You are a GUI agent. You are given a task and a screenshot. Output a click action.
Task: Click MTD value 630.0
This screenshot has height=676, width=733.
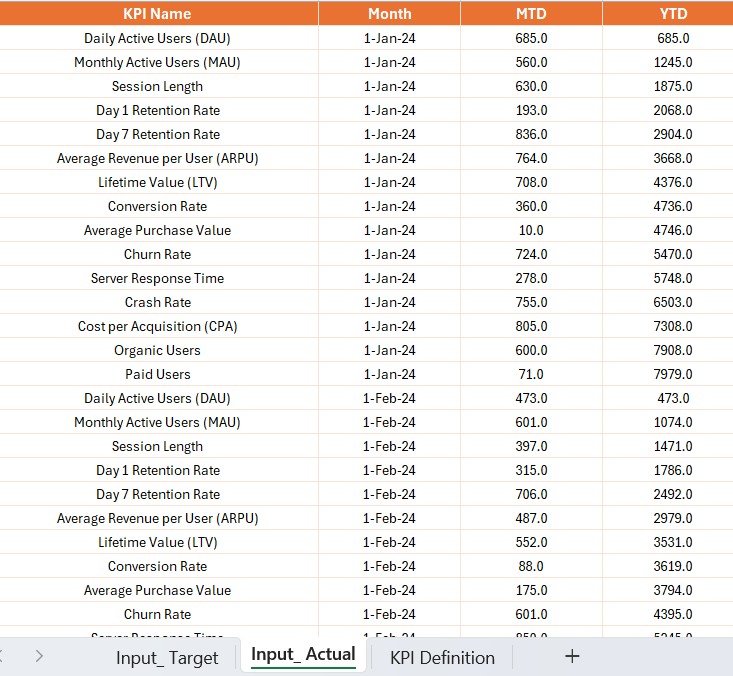[x=531, y=86]
